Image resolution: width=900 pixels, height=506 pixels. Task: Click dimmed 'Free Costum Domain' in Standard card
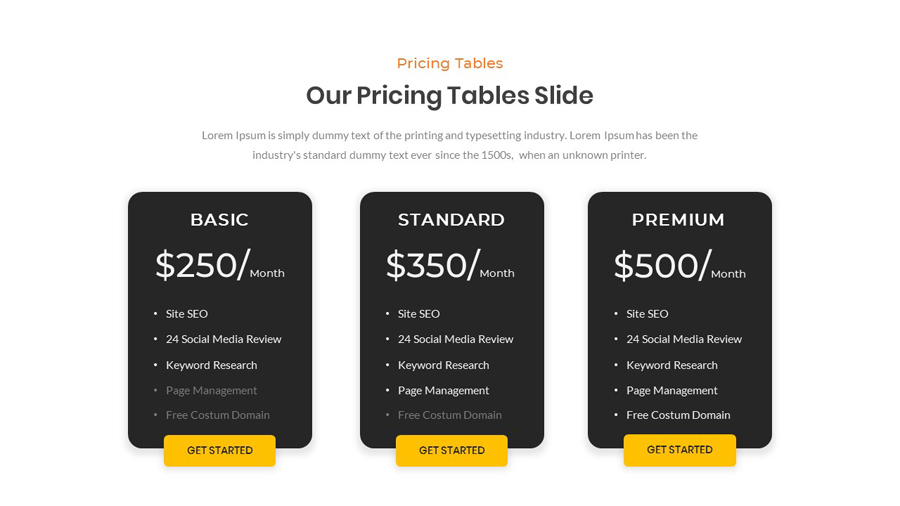pyautogui.click(x=450, y=415)
